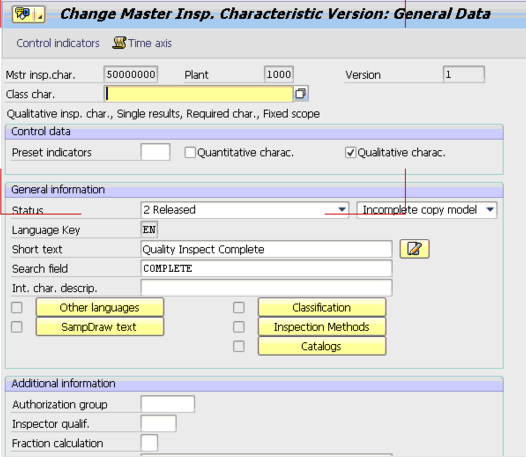This screenshot has height=457, width=526.
Task: Focus the Class char. yellow input field
Action: tap(198, 94)
